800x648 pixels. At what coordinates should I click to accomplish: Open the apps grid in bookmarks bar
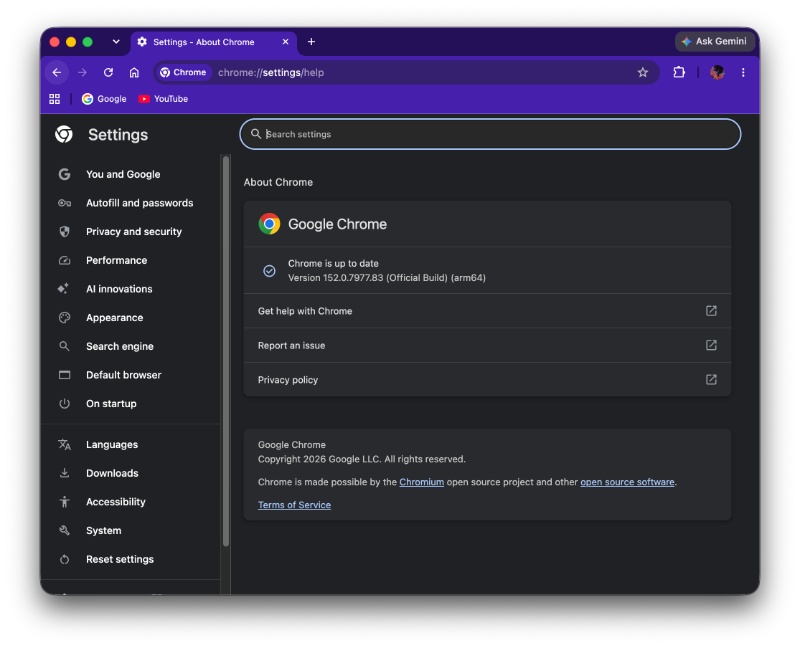pos(55,99)
